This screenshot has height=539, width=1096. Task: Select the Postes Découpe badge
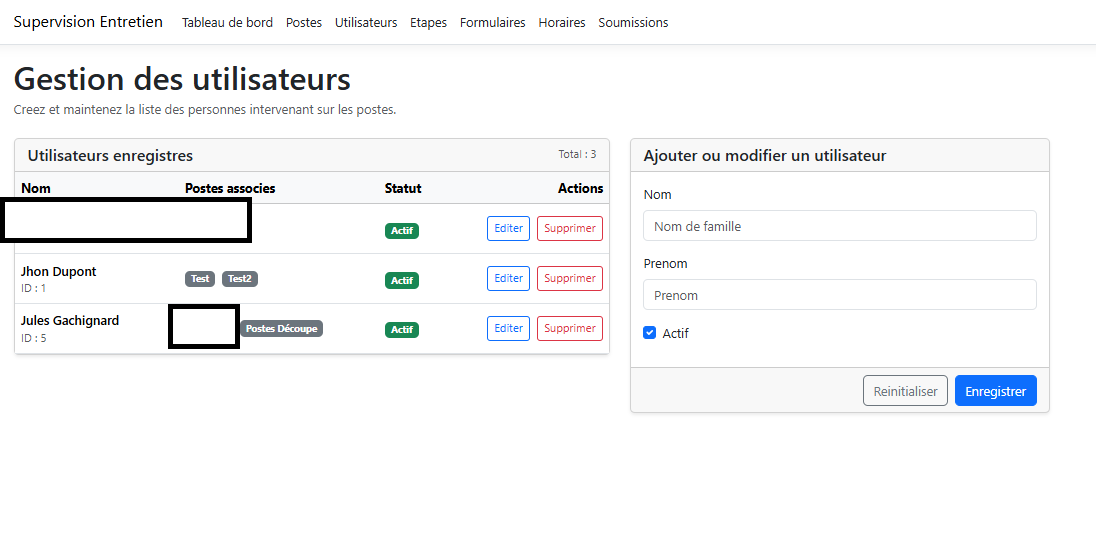pos(281,329)
